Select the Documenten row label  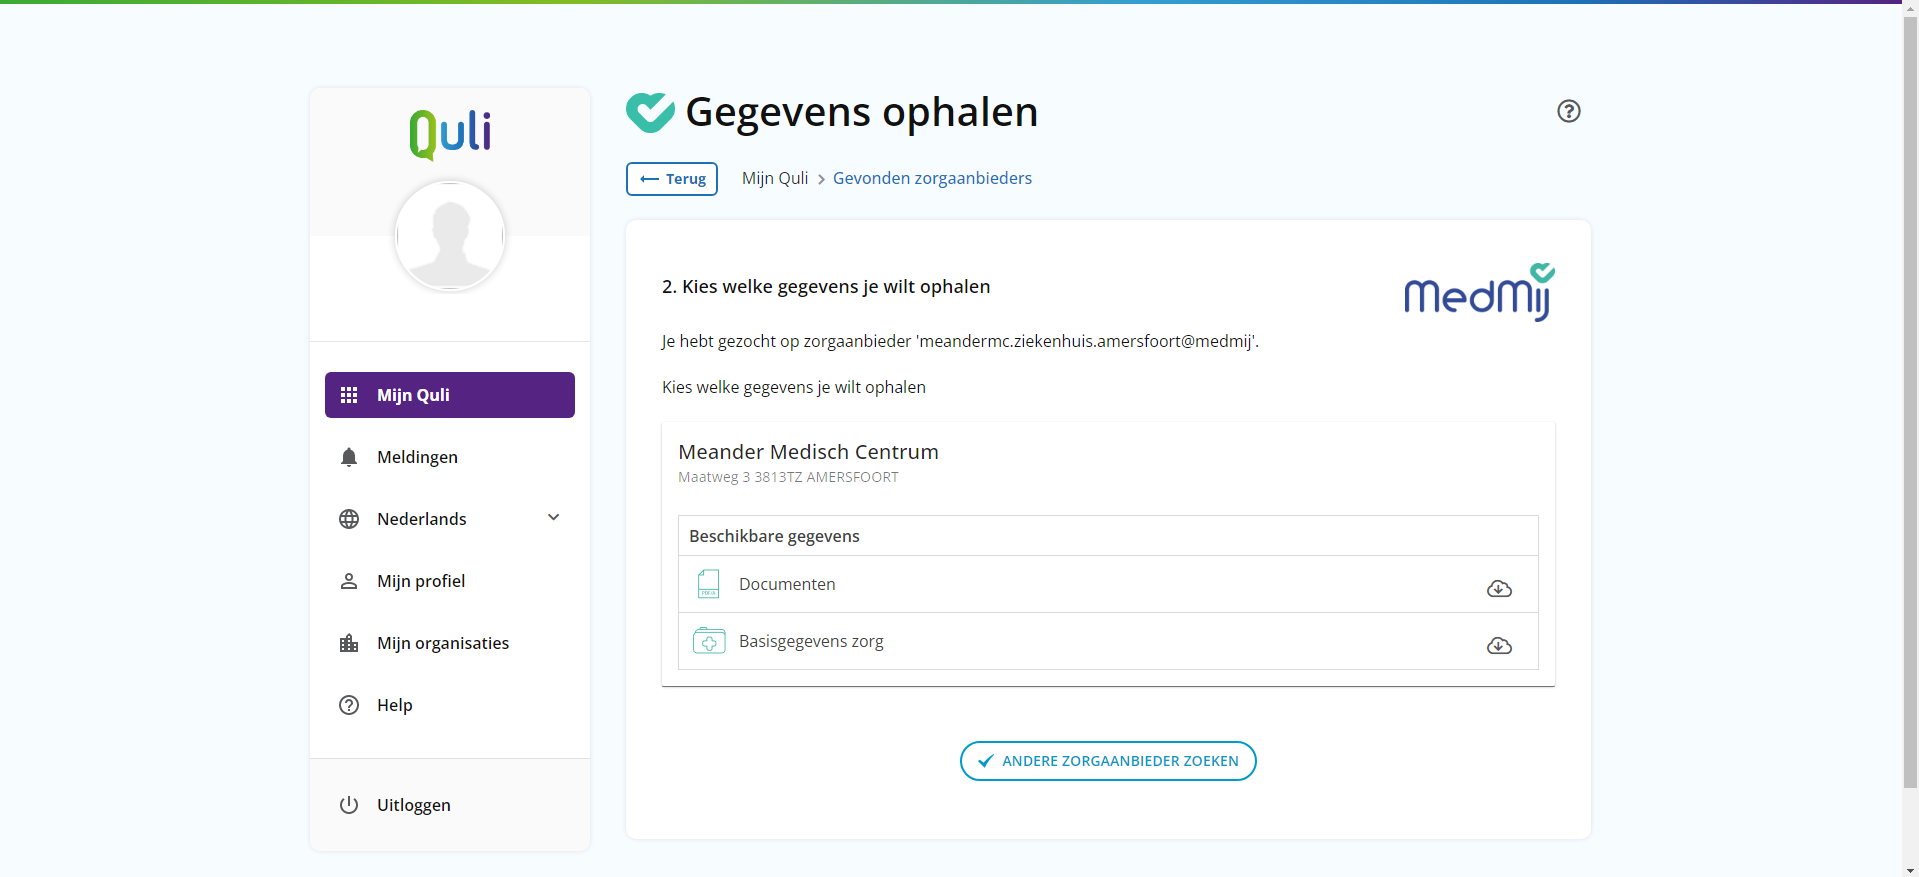click(x=787, y=584)
